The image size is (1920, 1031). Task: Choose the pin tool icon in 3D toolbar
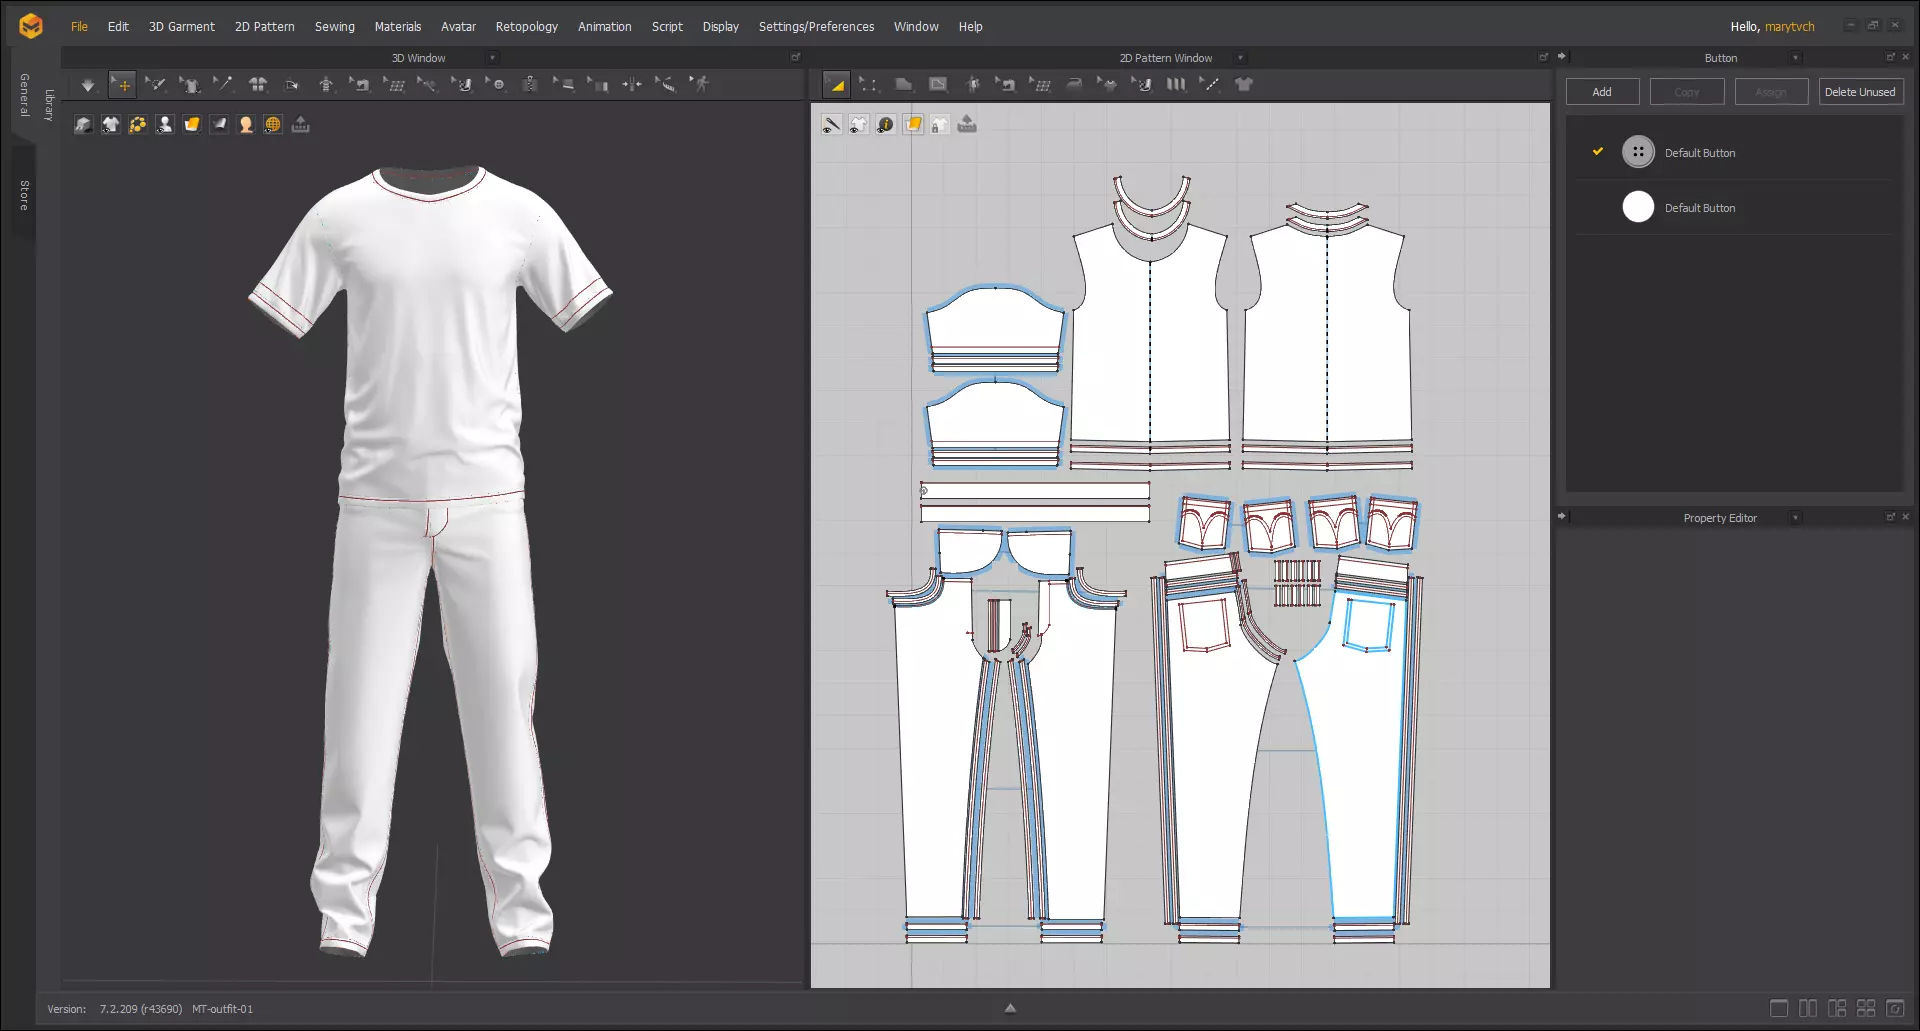click(223, 85)
